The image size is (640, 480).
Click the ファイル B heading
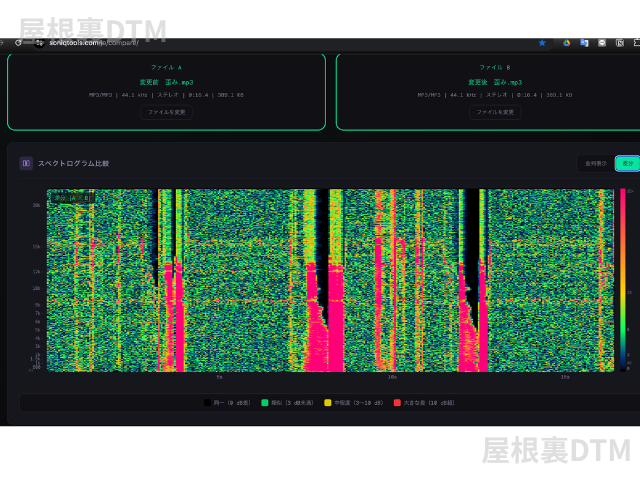click(x=495, y=67)
